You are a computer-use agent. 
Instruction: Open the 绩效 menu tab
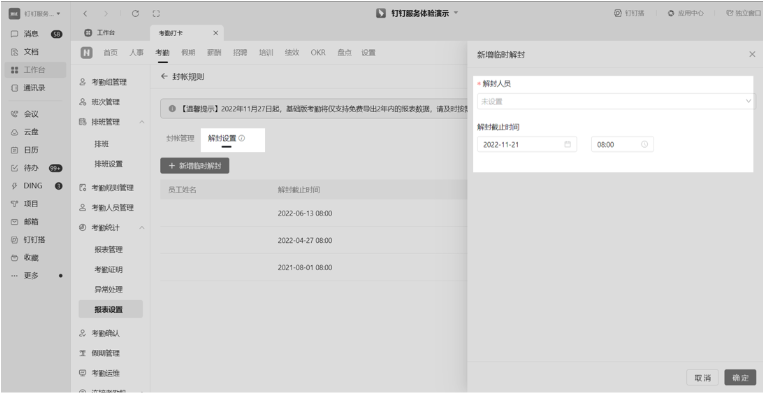[x=292, y=53]
